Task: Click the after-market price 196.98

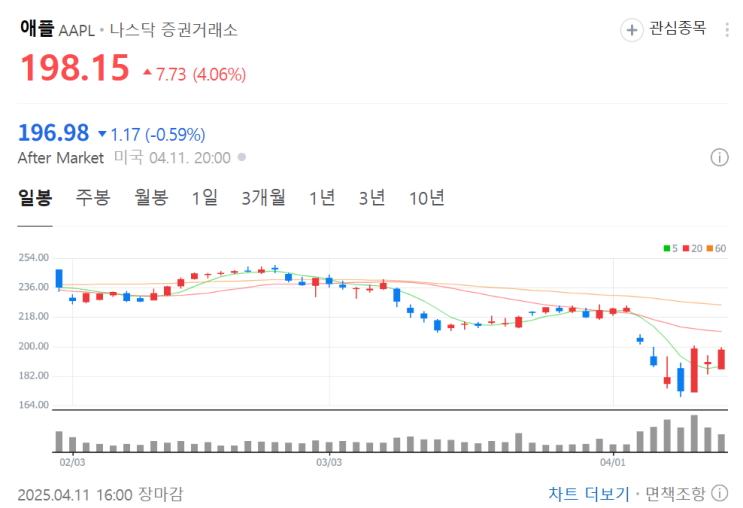Action: tap(54, 133)
